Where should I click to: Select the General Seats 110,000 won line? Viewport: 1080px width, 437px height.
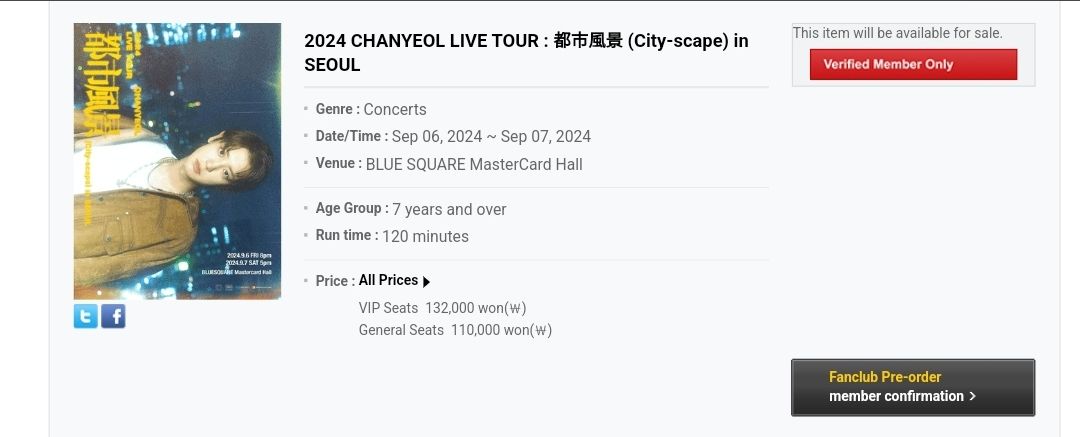pos(455,330)
